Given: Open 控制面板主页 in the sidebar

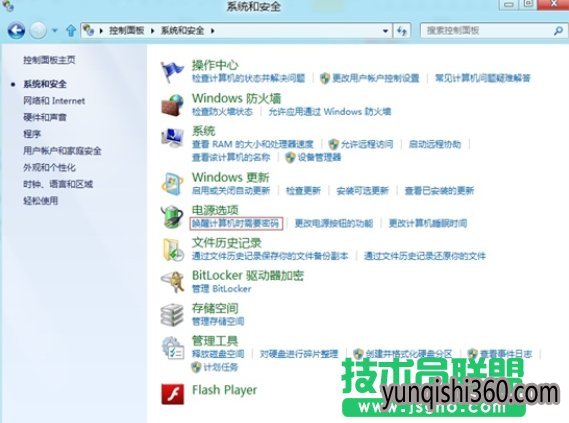Looking at the screenshot, I should (x=49, y=60).
